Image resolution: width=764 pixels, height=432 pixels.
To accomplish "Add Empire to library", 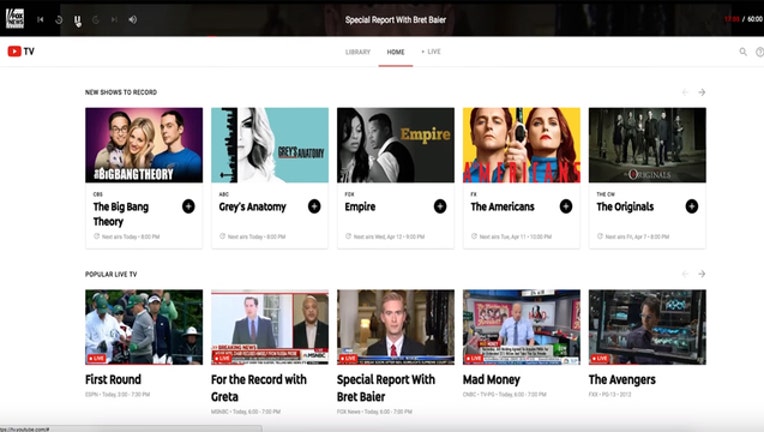I will pos(440,206).
